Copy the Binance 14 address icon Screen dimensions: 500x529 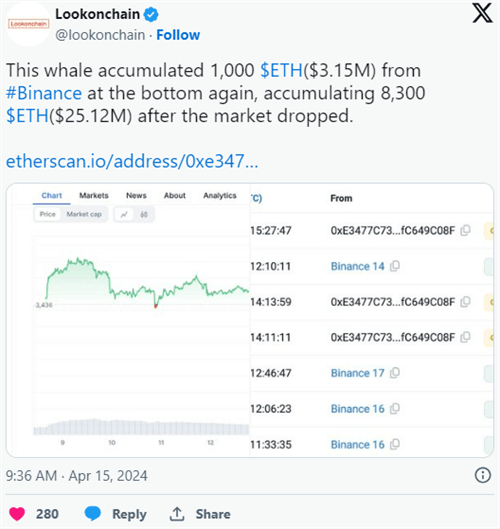(x=395, y=266)
